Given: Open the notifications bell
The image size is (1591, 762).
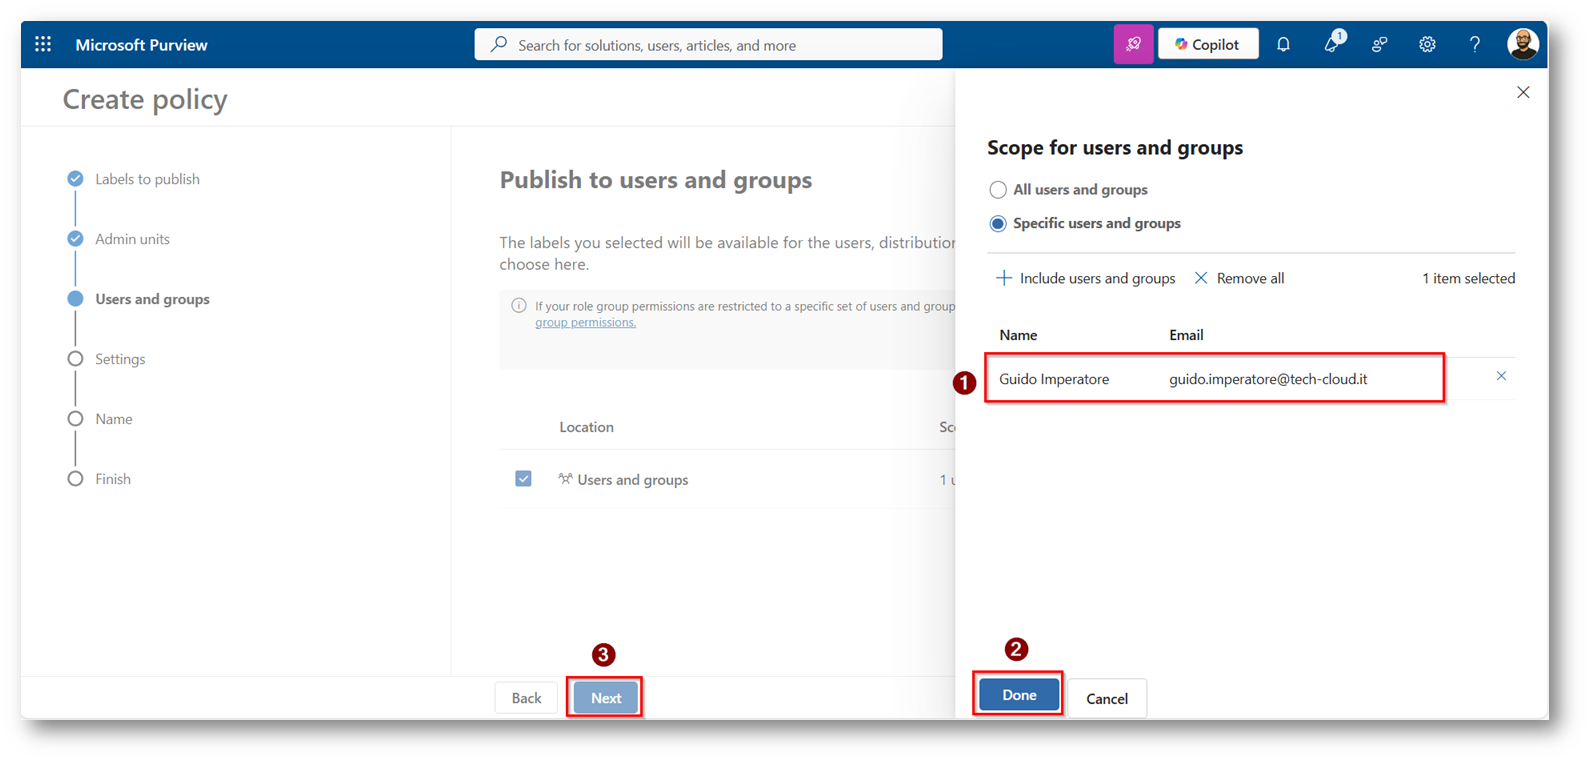Looking at the screenshot, I should pyautogui.click(x=1283, y=44).
